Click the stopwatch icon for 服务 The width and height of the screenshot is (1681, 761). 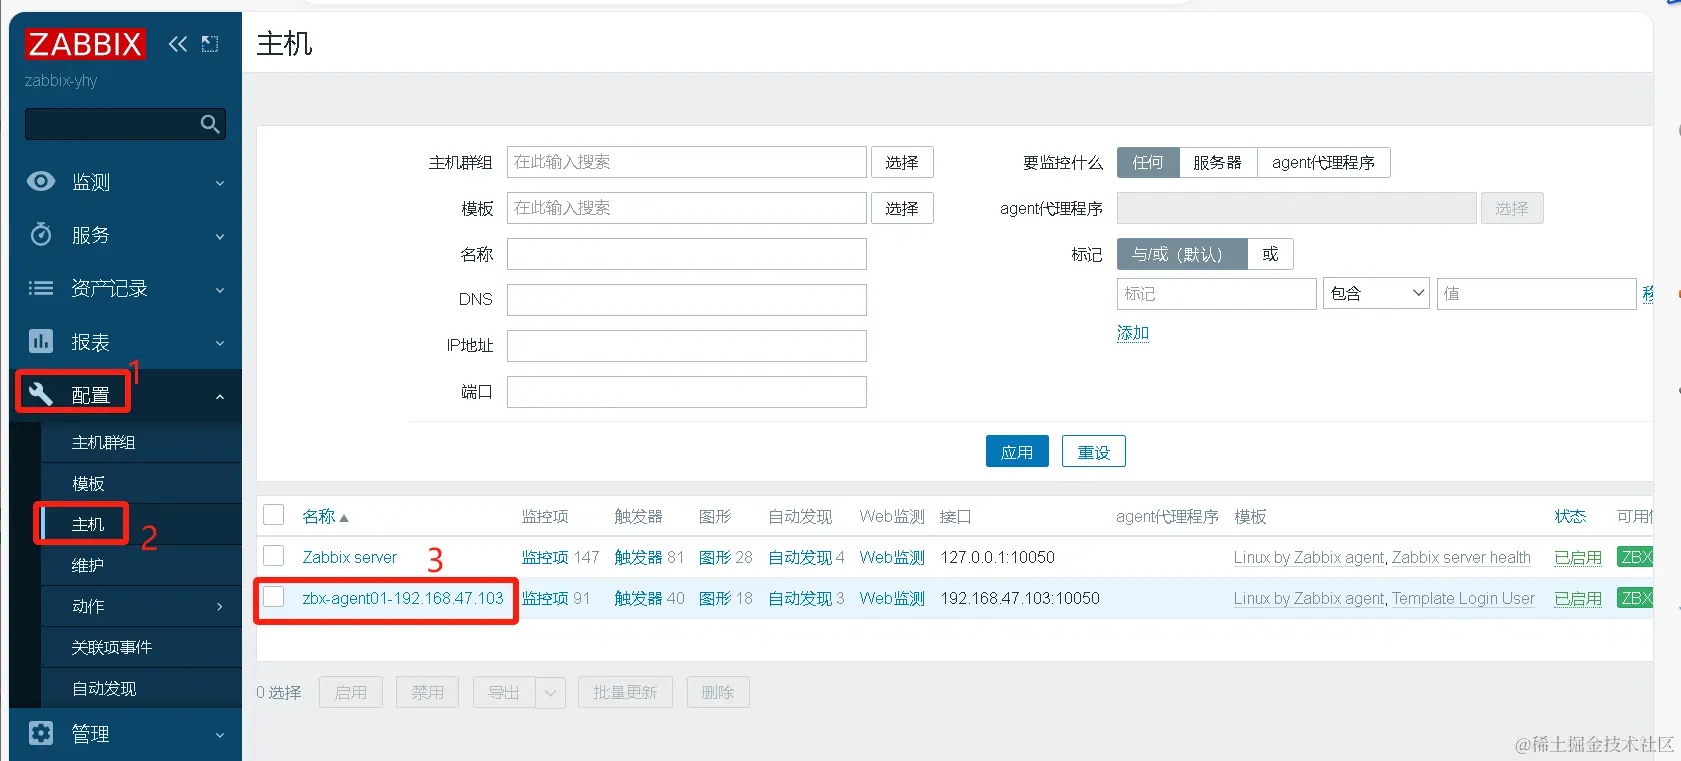[41, 234]
